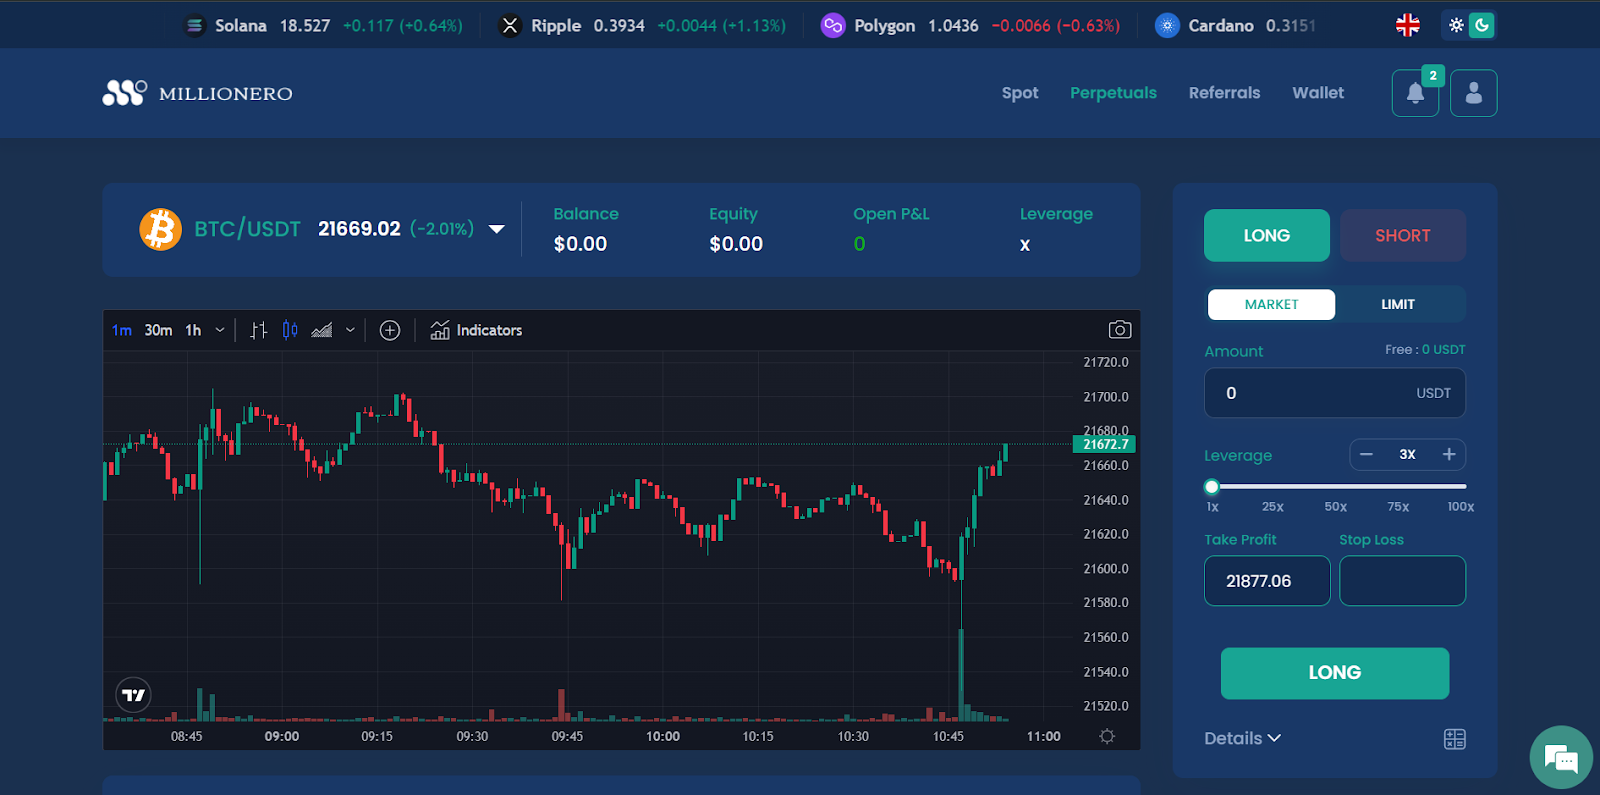Expand the Details section
This screenshot has width=1600, height=795.
click(1242, 738)
